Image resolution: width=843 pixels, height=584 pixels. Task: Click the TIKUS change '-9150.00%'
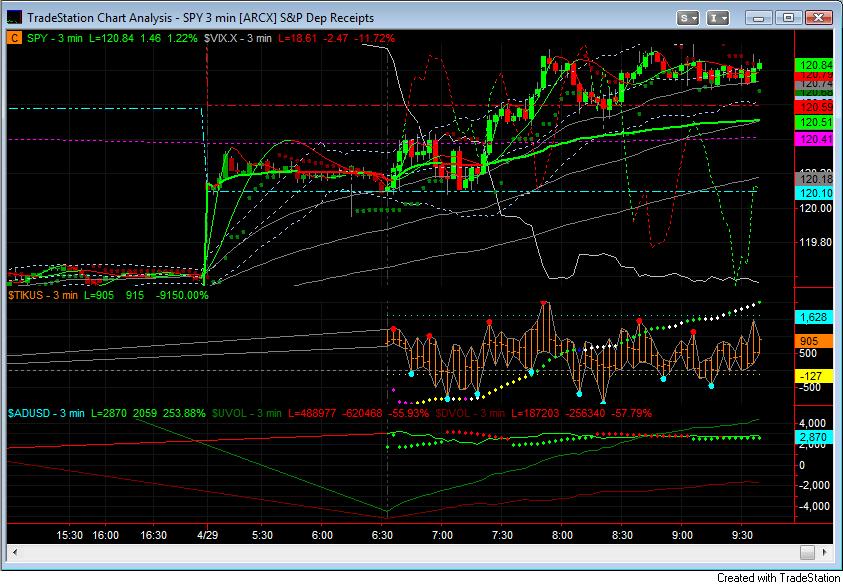point(182,295)
